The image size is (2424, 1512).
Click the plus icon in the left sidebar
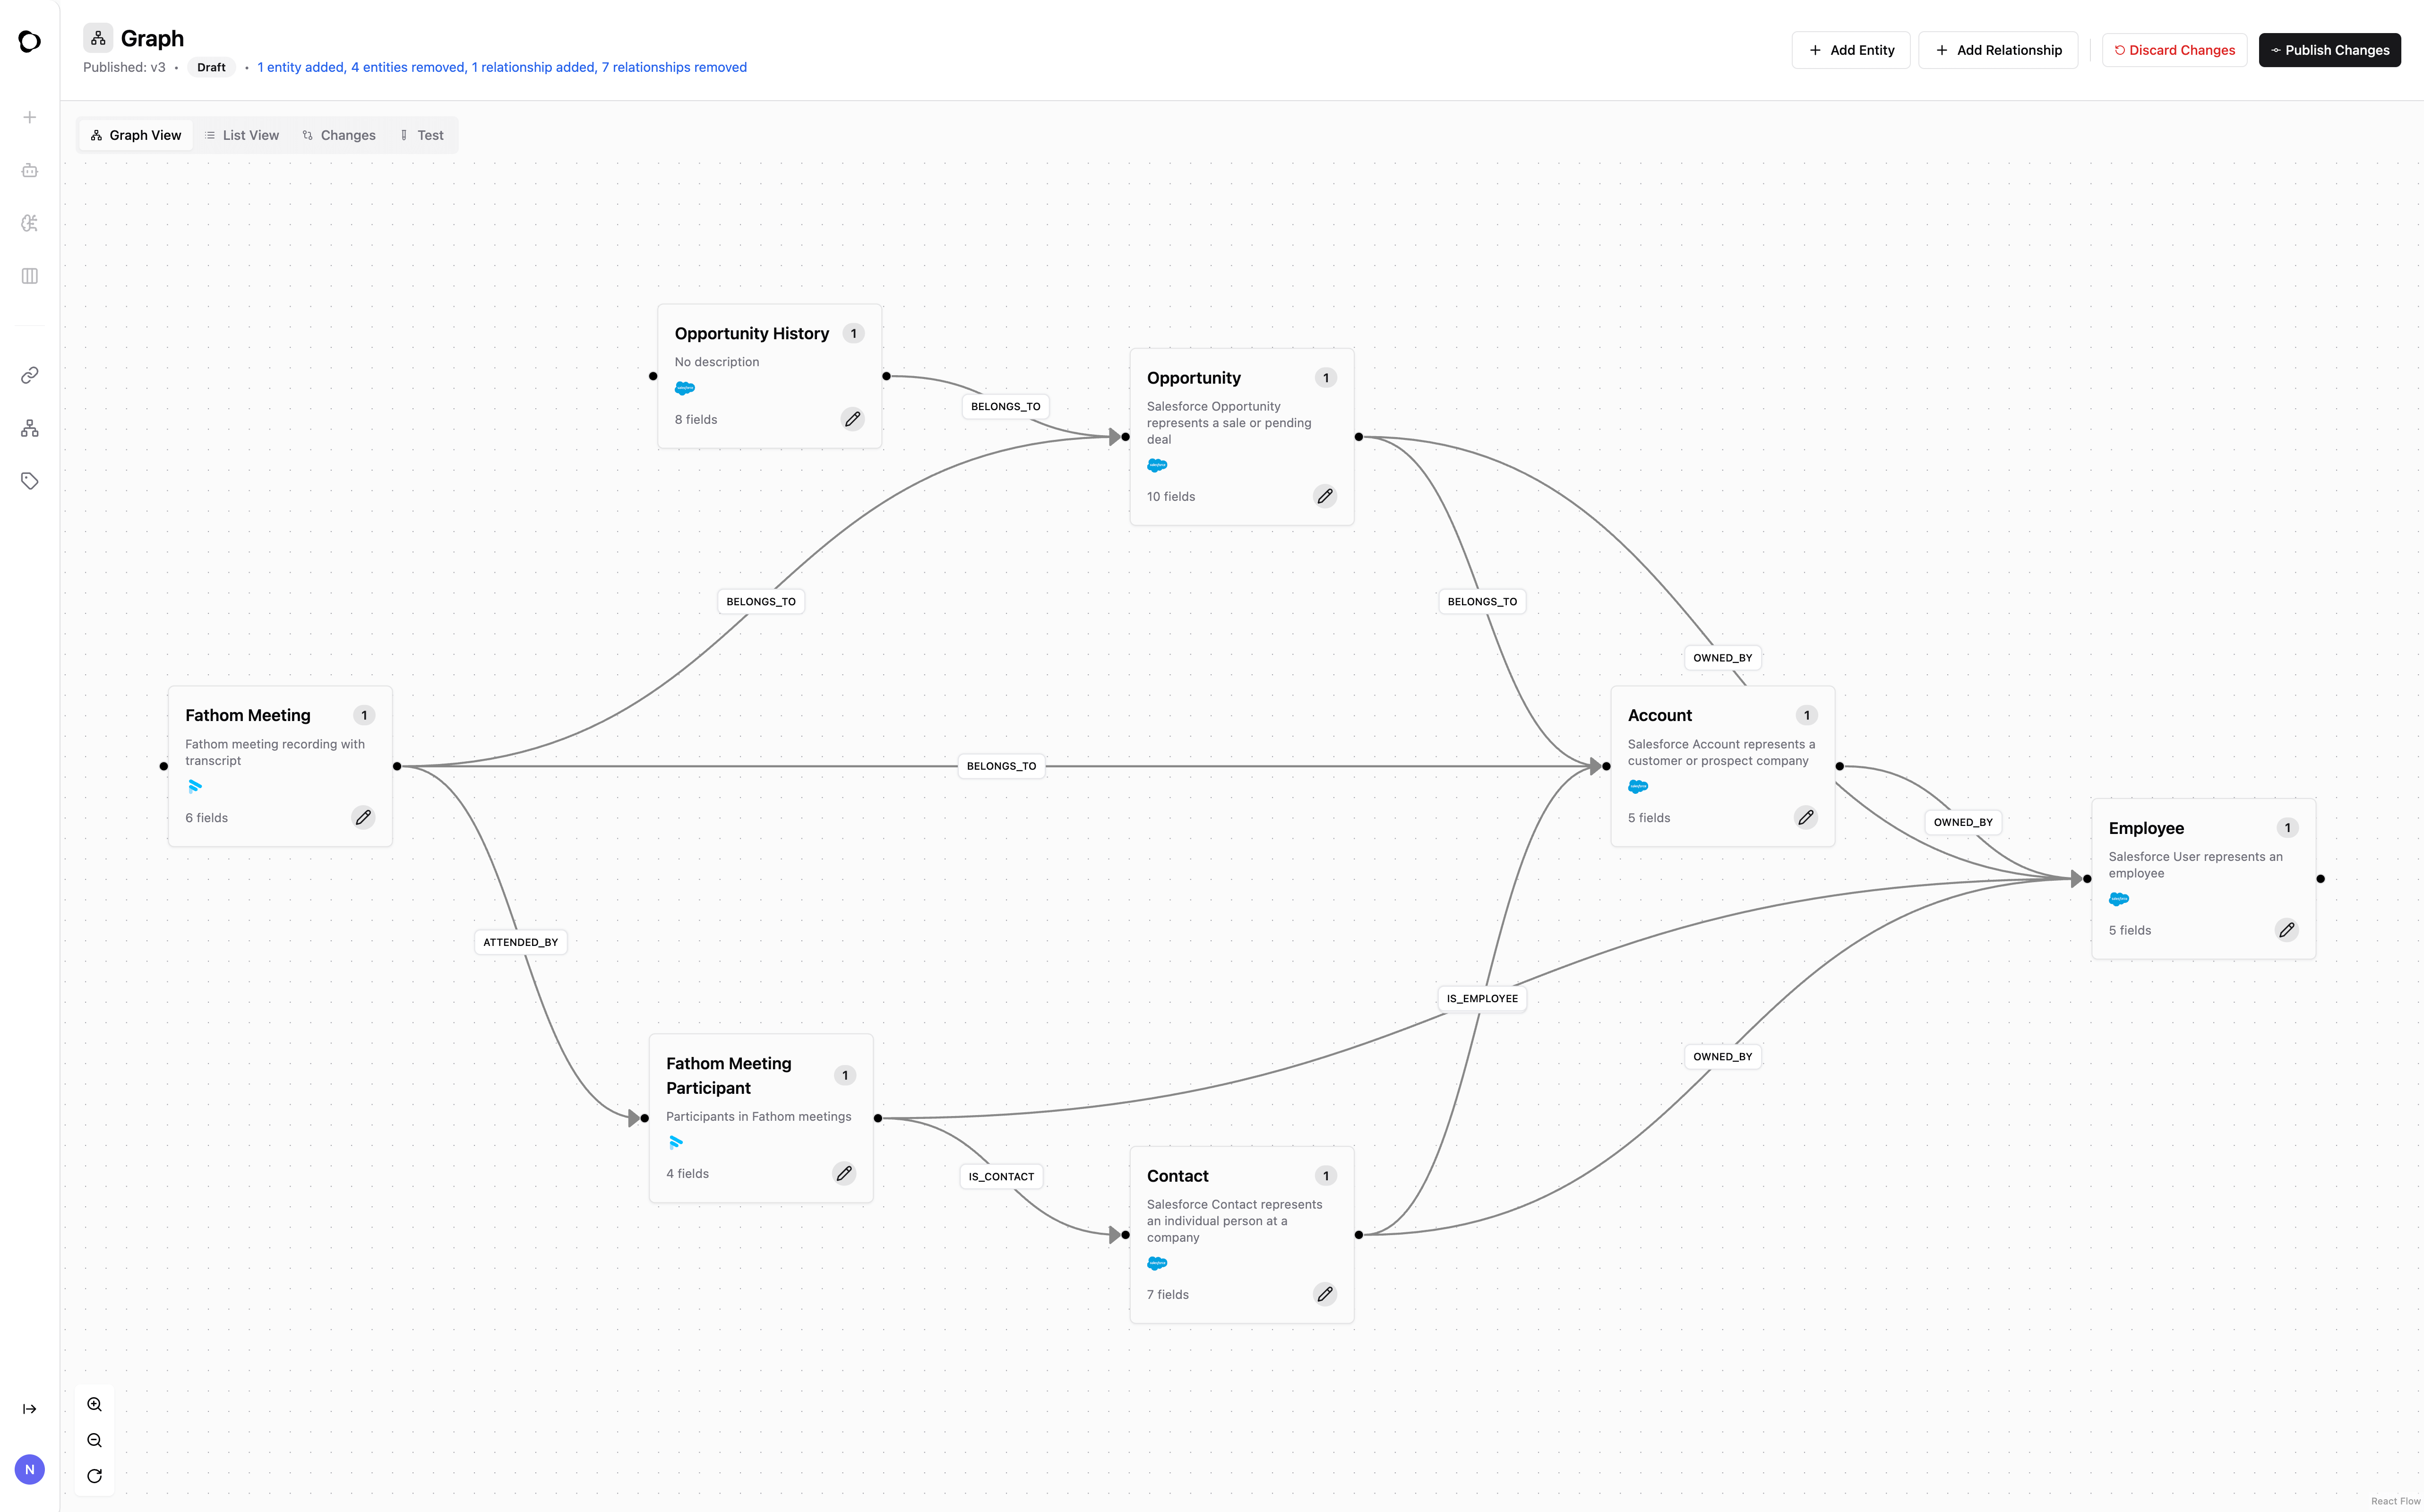pyautogui.click(x=30, y=117)
